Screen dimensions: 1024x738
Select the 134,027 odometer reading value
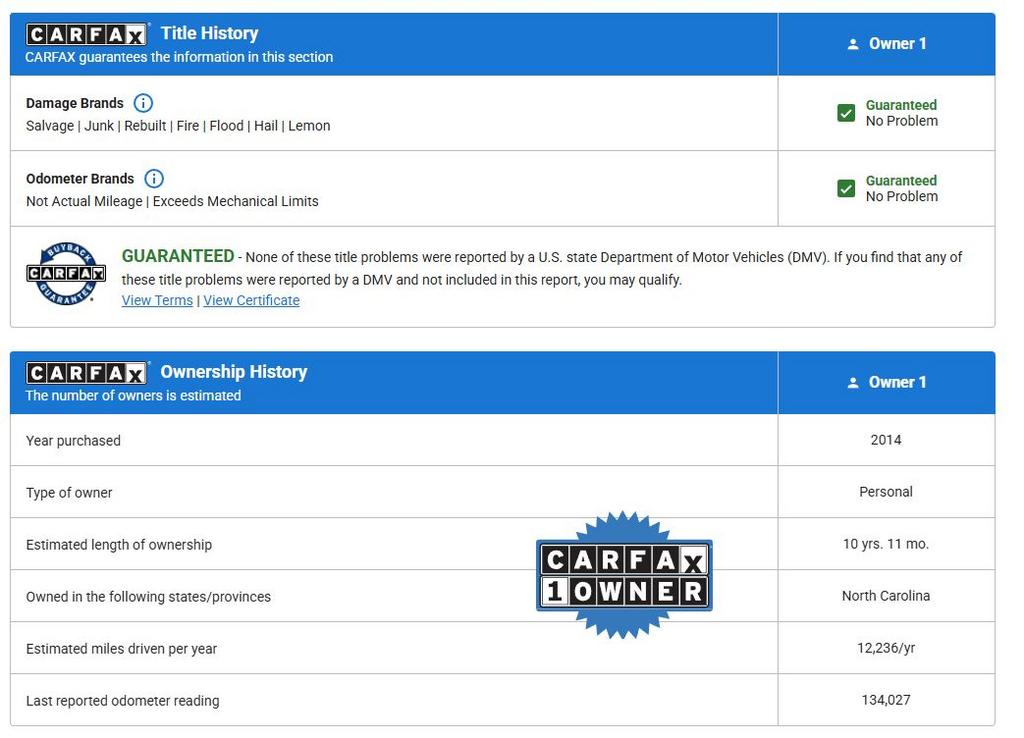click(x=886, y=700)
